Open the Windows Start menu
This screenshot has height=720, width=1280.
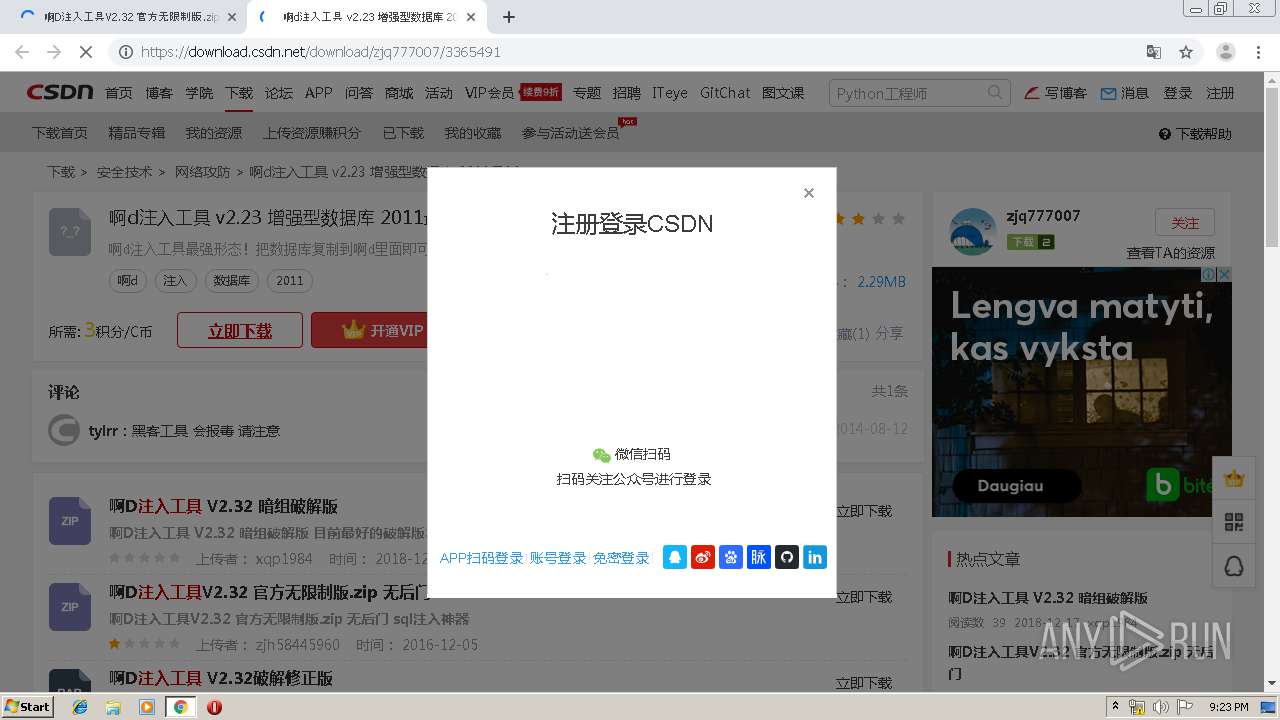point(28,706)
